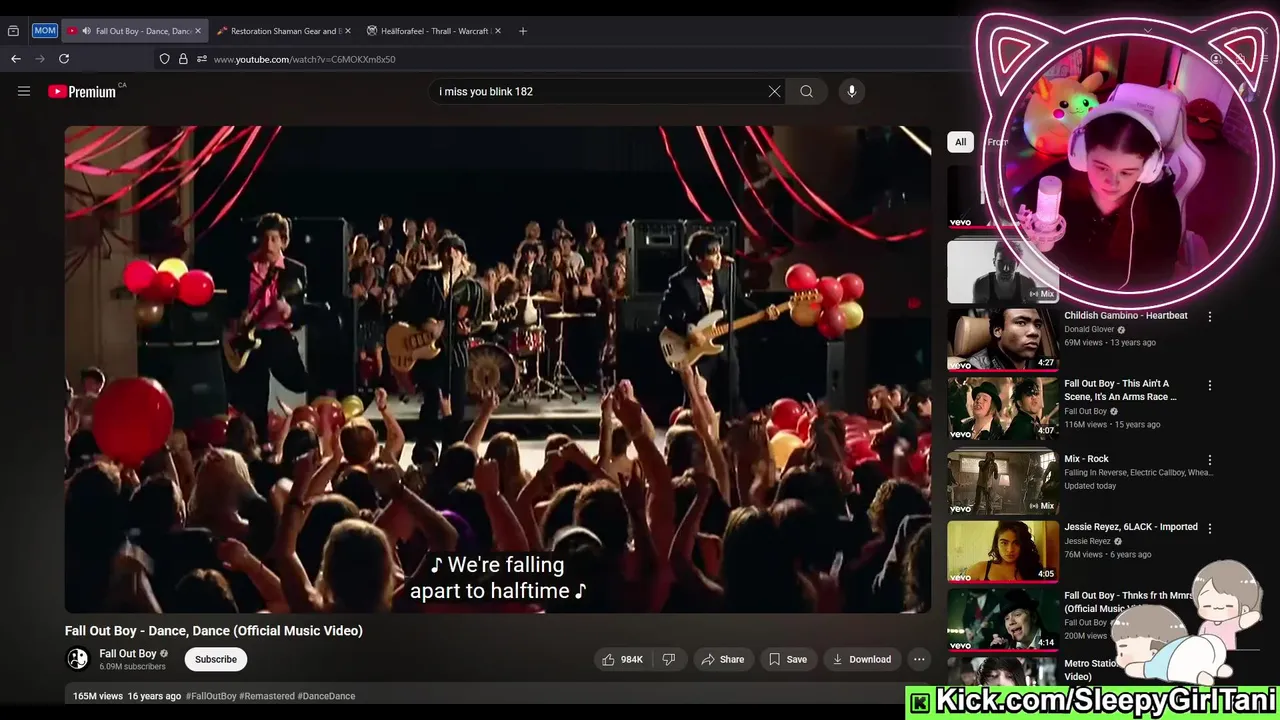Image resolution: width=1280 pixels, height=720 pixels.
Task: Open Fall Out Boy channel avatar
Action: point(77,659)
